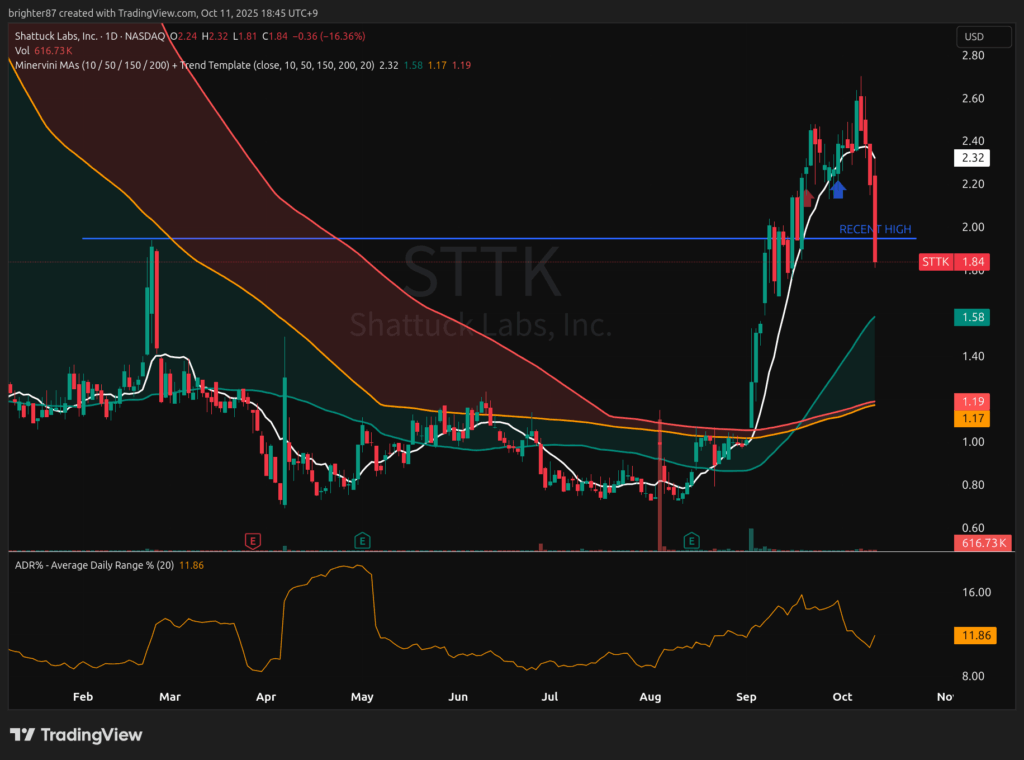Click the TradingView logo icon
Image resolution: width=1024 pixels, height=760 pixels.
click(23, 735)
